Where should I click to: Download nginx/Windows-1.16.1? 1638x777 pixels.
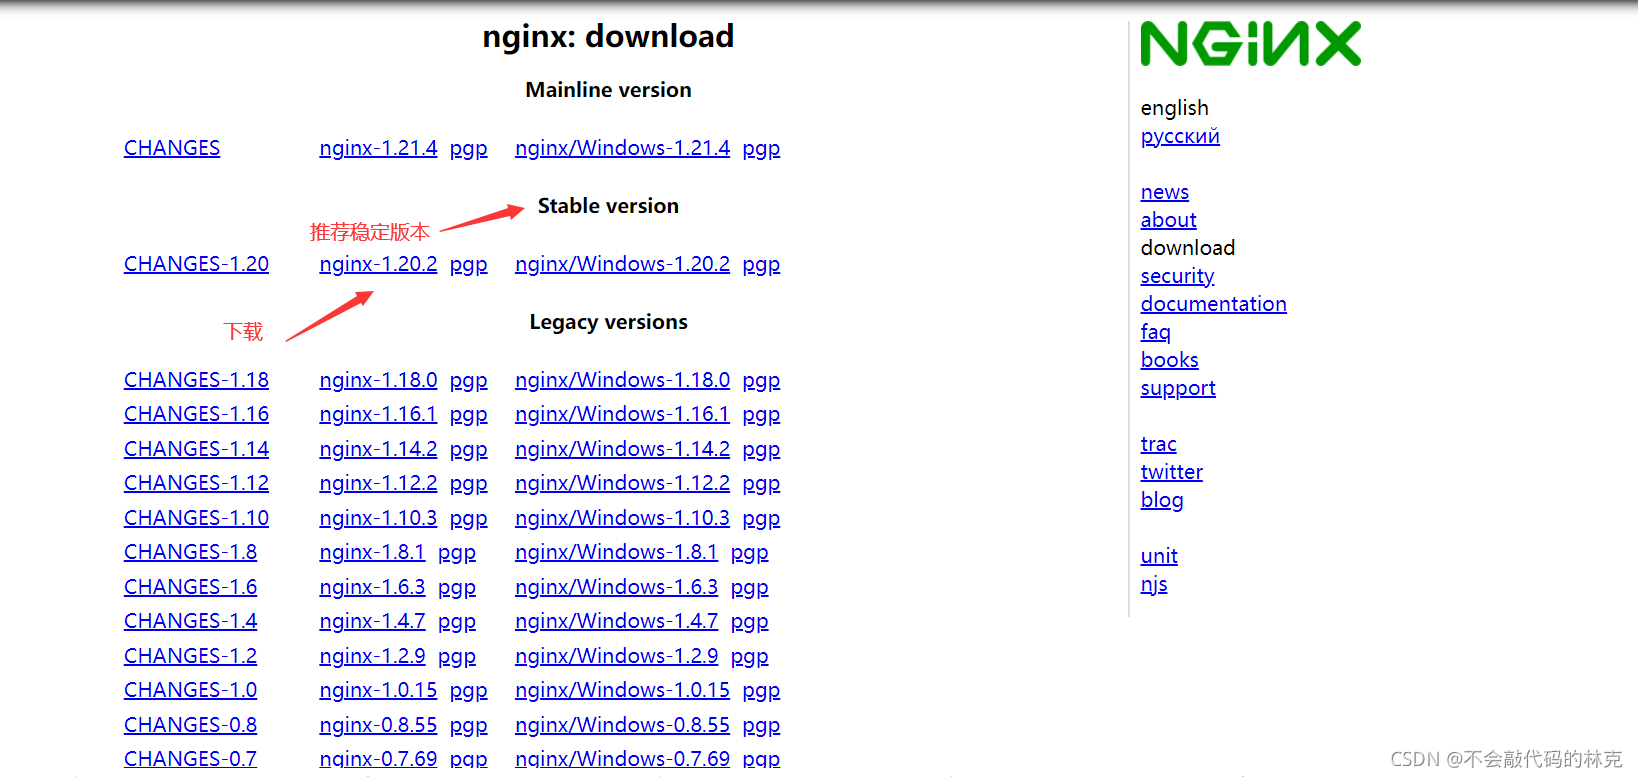pos(622,414)
